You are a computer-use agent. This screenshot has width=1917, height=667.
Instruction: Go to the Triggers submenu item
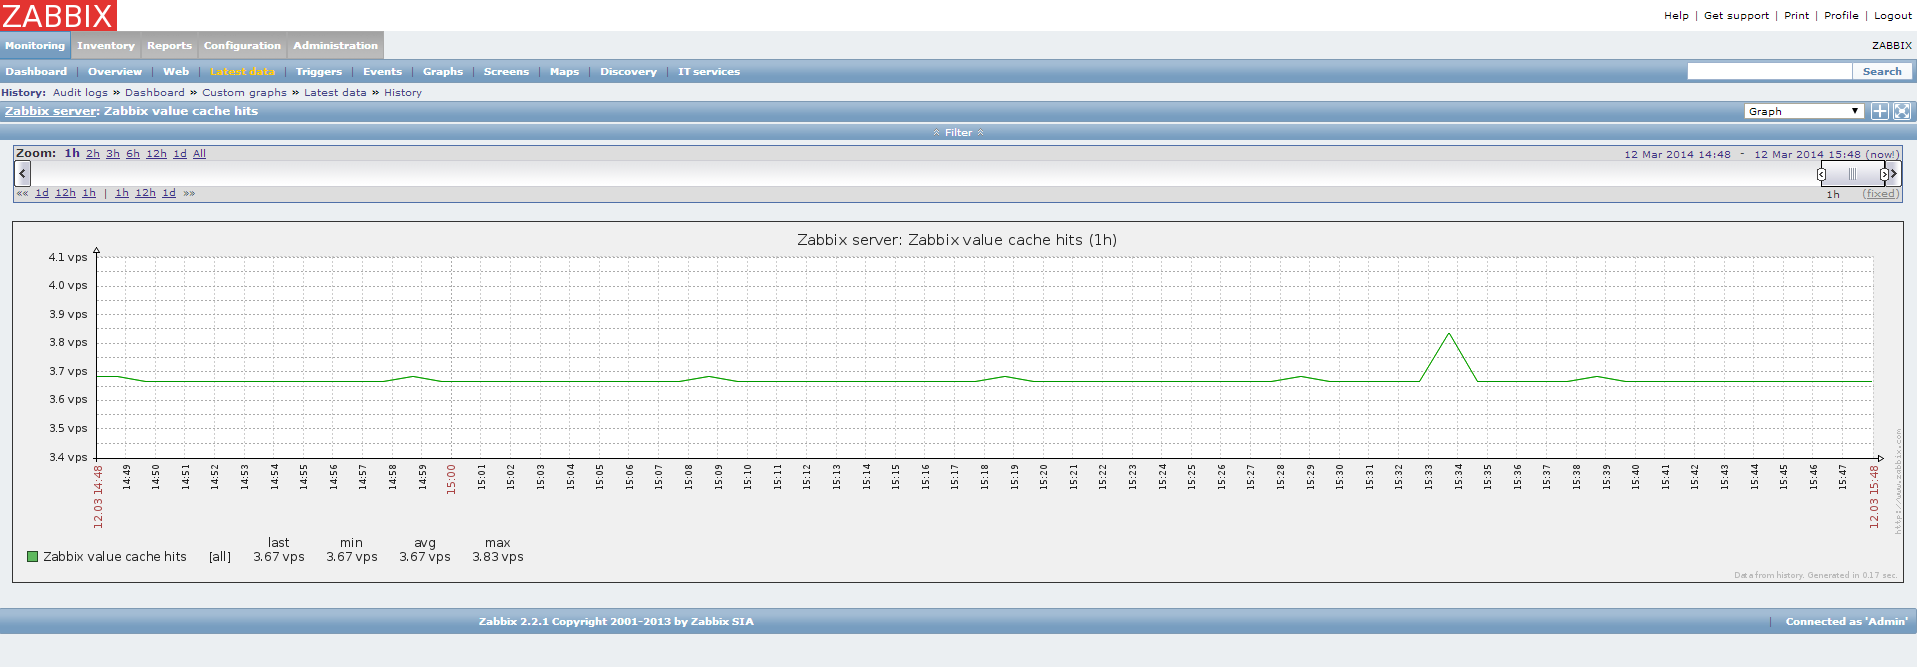click(x=318, y=71)
